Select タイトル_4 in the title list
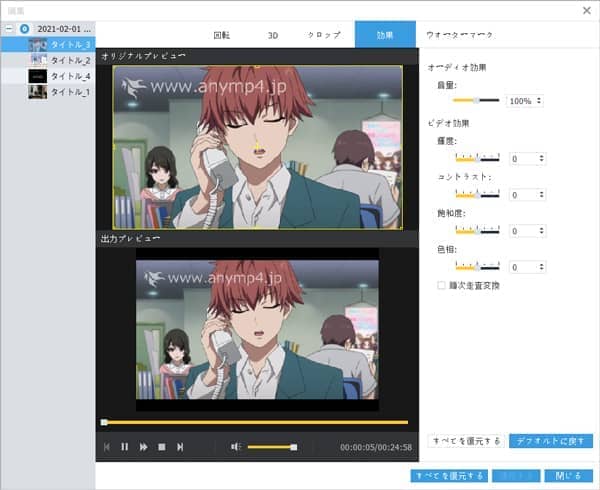This screenshot has width=600, height=490. click(48, 76)
